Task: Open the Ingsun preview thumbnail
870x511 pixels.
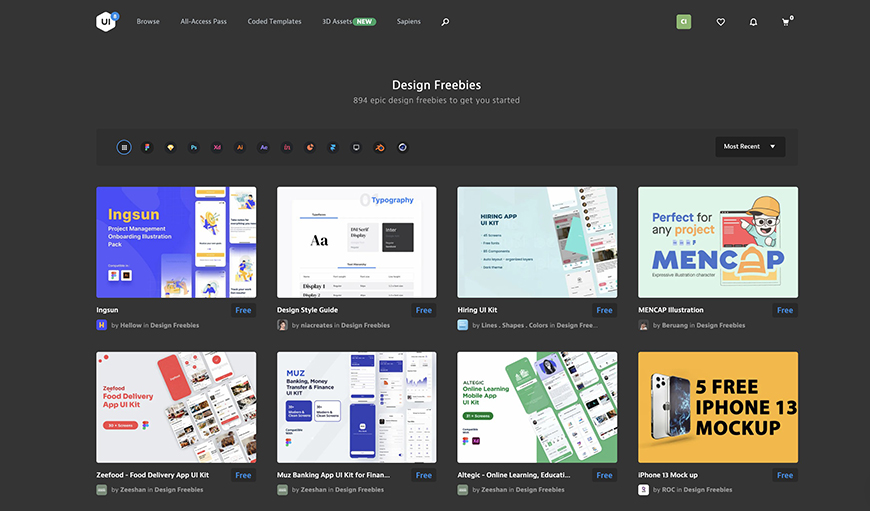Action: pyautogui.click(x=176, y=242)
